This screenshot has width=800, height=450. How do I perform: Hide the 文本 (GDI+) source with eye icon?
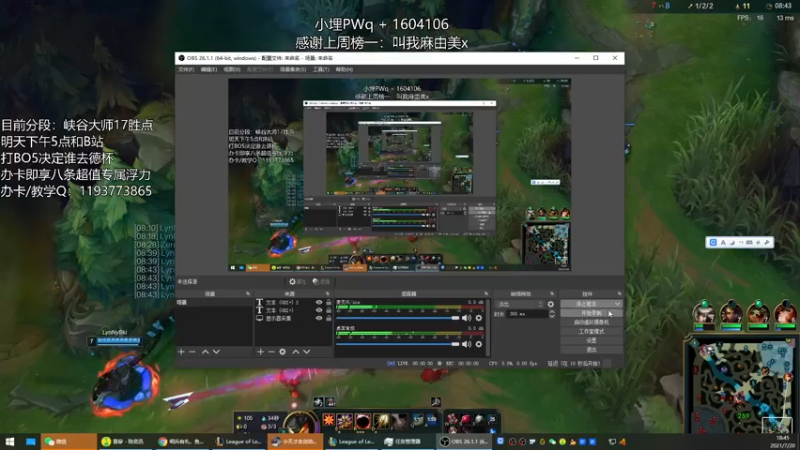pos(319,310)
